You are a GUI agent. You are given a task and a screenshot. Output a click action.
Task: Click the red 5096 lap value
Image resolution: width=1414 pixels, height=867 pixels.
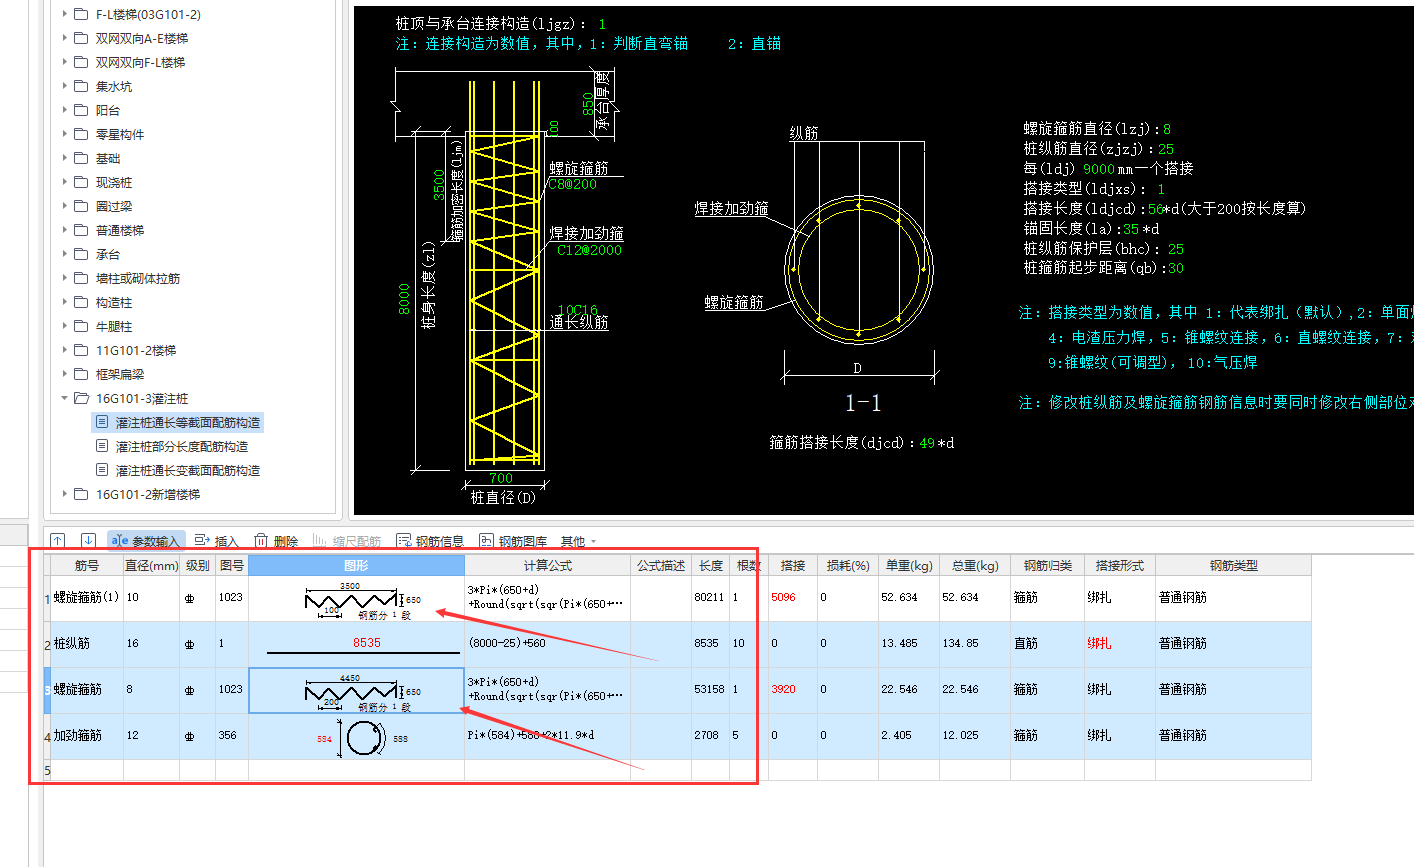click(783, 598)
